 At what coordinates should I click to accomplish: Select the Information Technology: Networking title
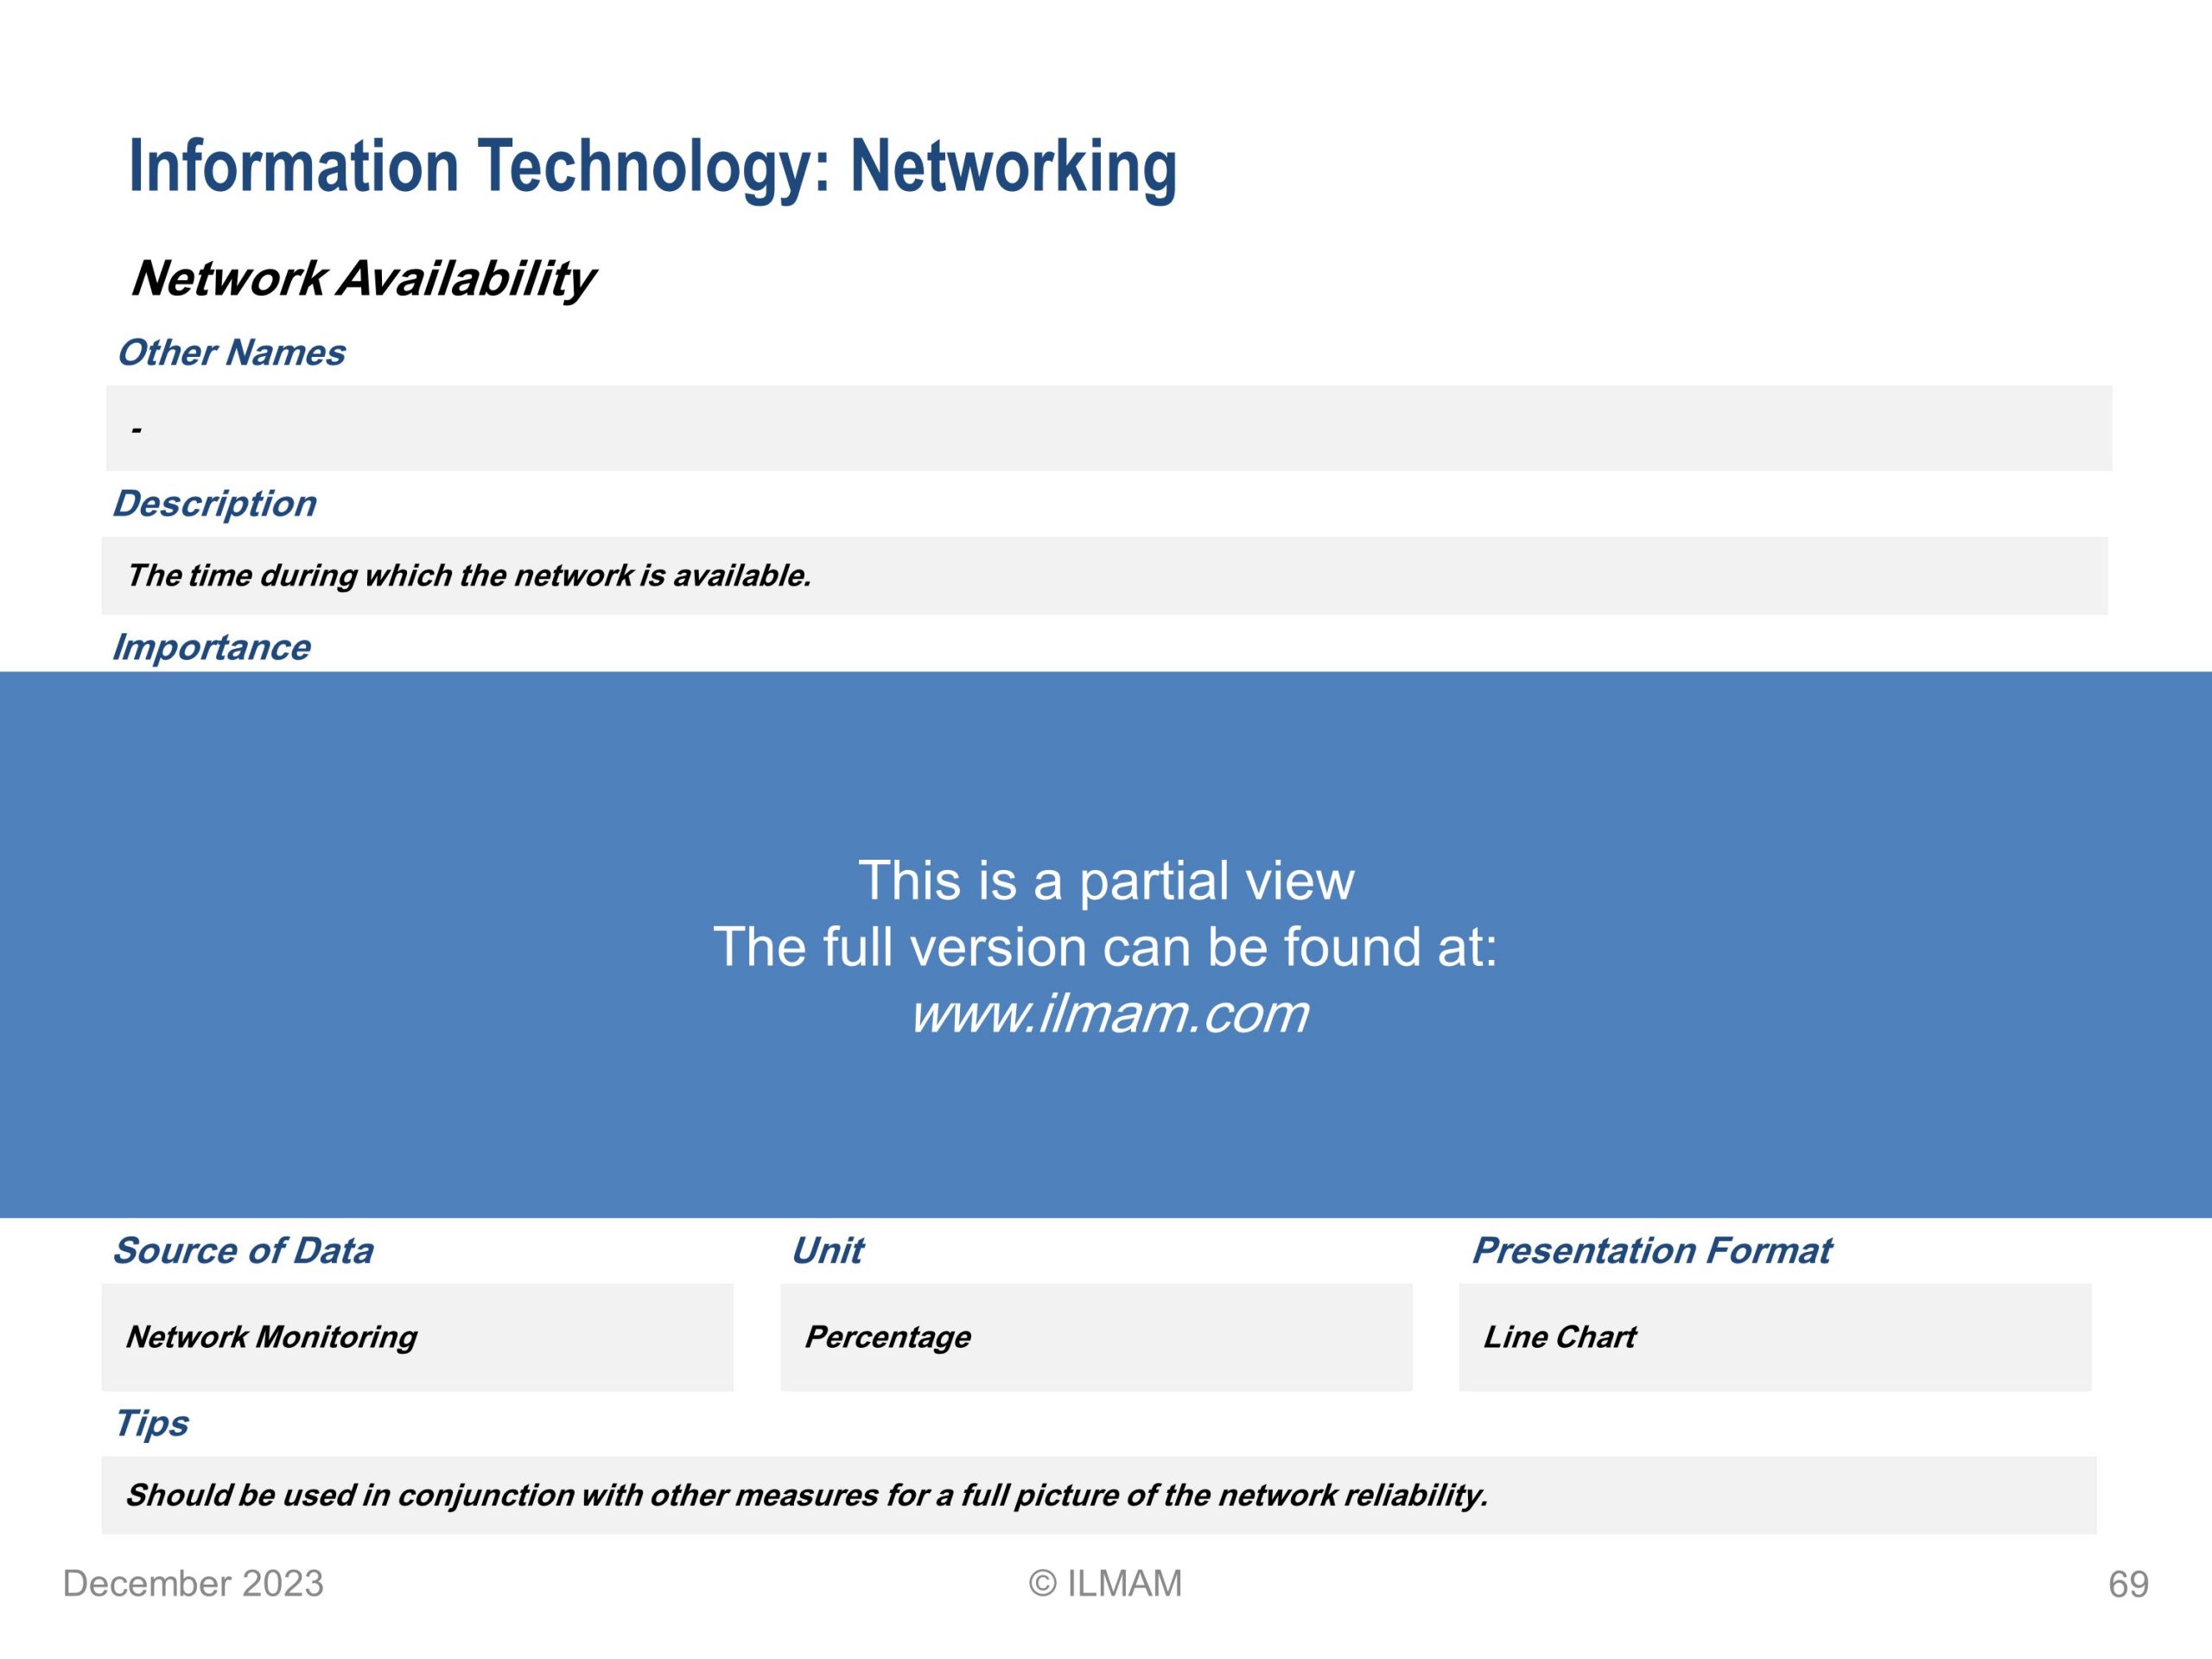point(653,168)
